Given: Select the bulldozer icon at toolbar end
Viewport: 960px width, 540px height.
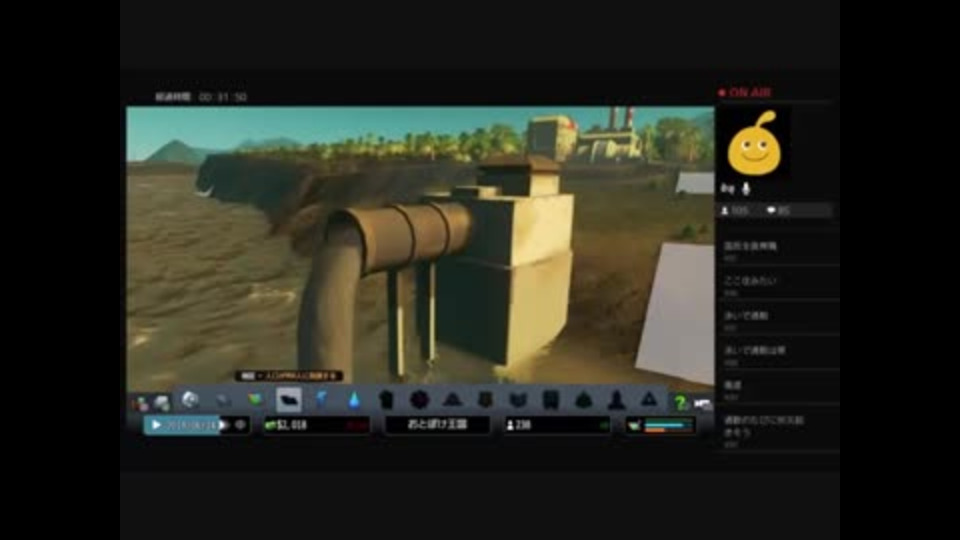Looking at the screenshot, I should point(702,403).
